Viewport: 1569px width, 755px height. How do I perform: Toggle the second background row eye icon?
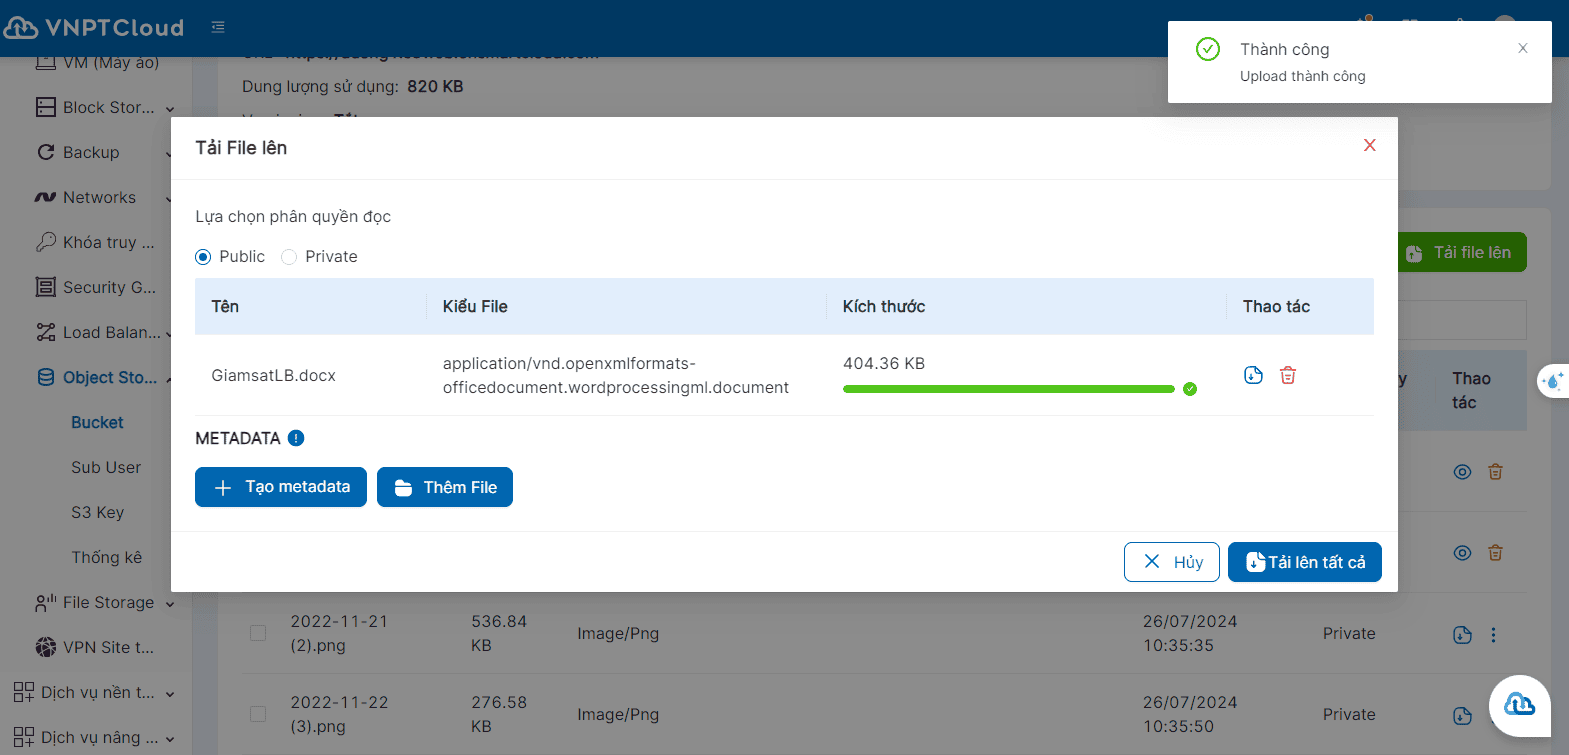click(1462, 553)
